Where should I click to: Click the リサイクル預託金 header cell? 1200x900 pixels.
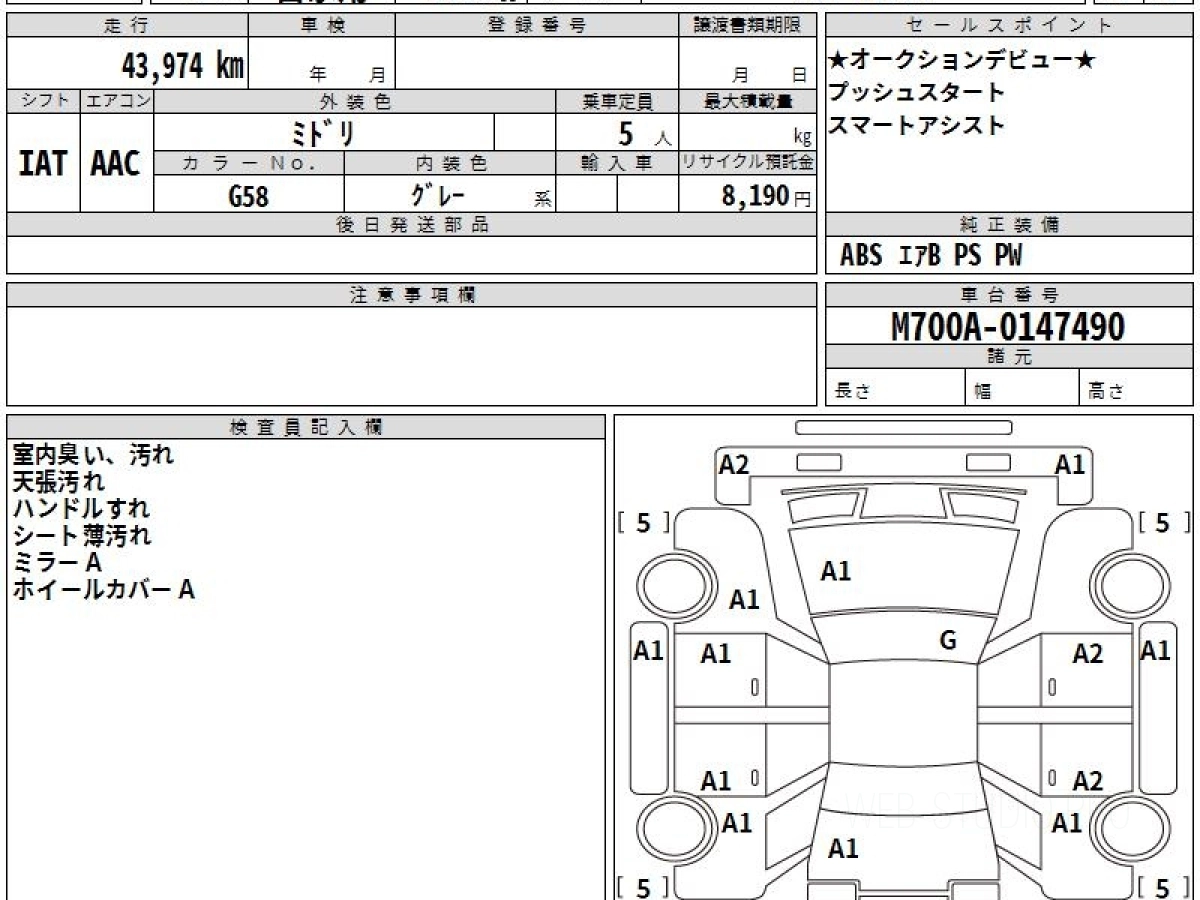click(x=747, y=163)
